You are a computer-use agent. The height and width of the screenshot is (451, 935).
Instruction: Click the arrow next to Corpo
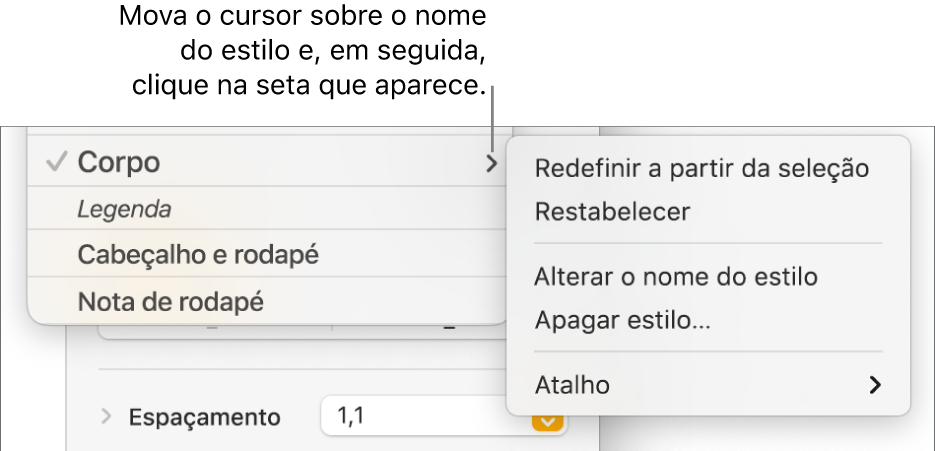[491, 163]
